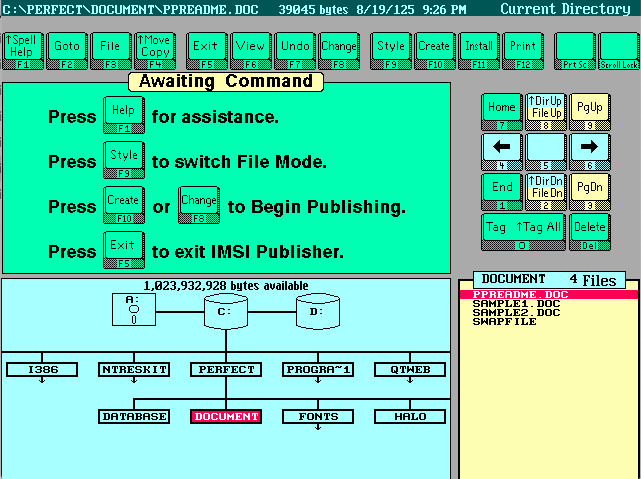
Task: Expand the arrow below NTRESKIT
Action: click(134, 380)
